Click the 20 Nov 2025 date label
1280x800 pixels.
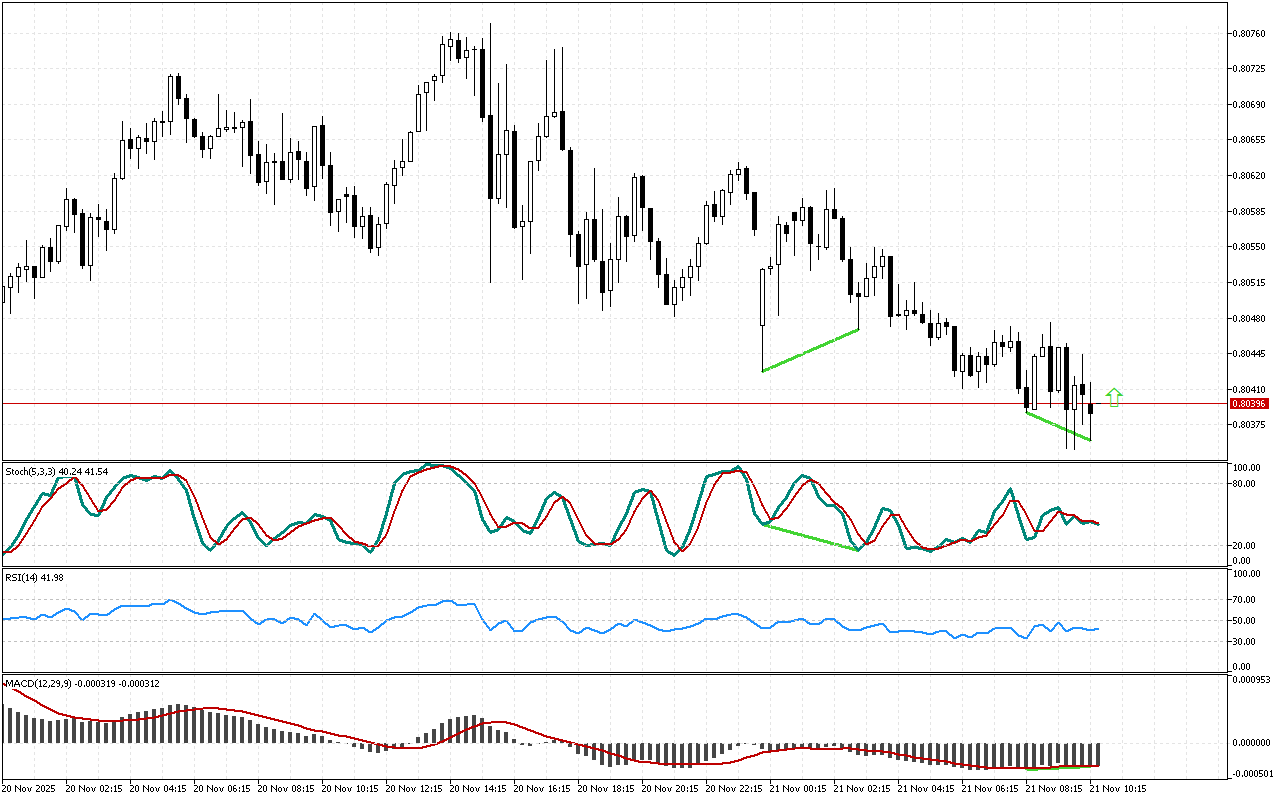click(32, 788)
